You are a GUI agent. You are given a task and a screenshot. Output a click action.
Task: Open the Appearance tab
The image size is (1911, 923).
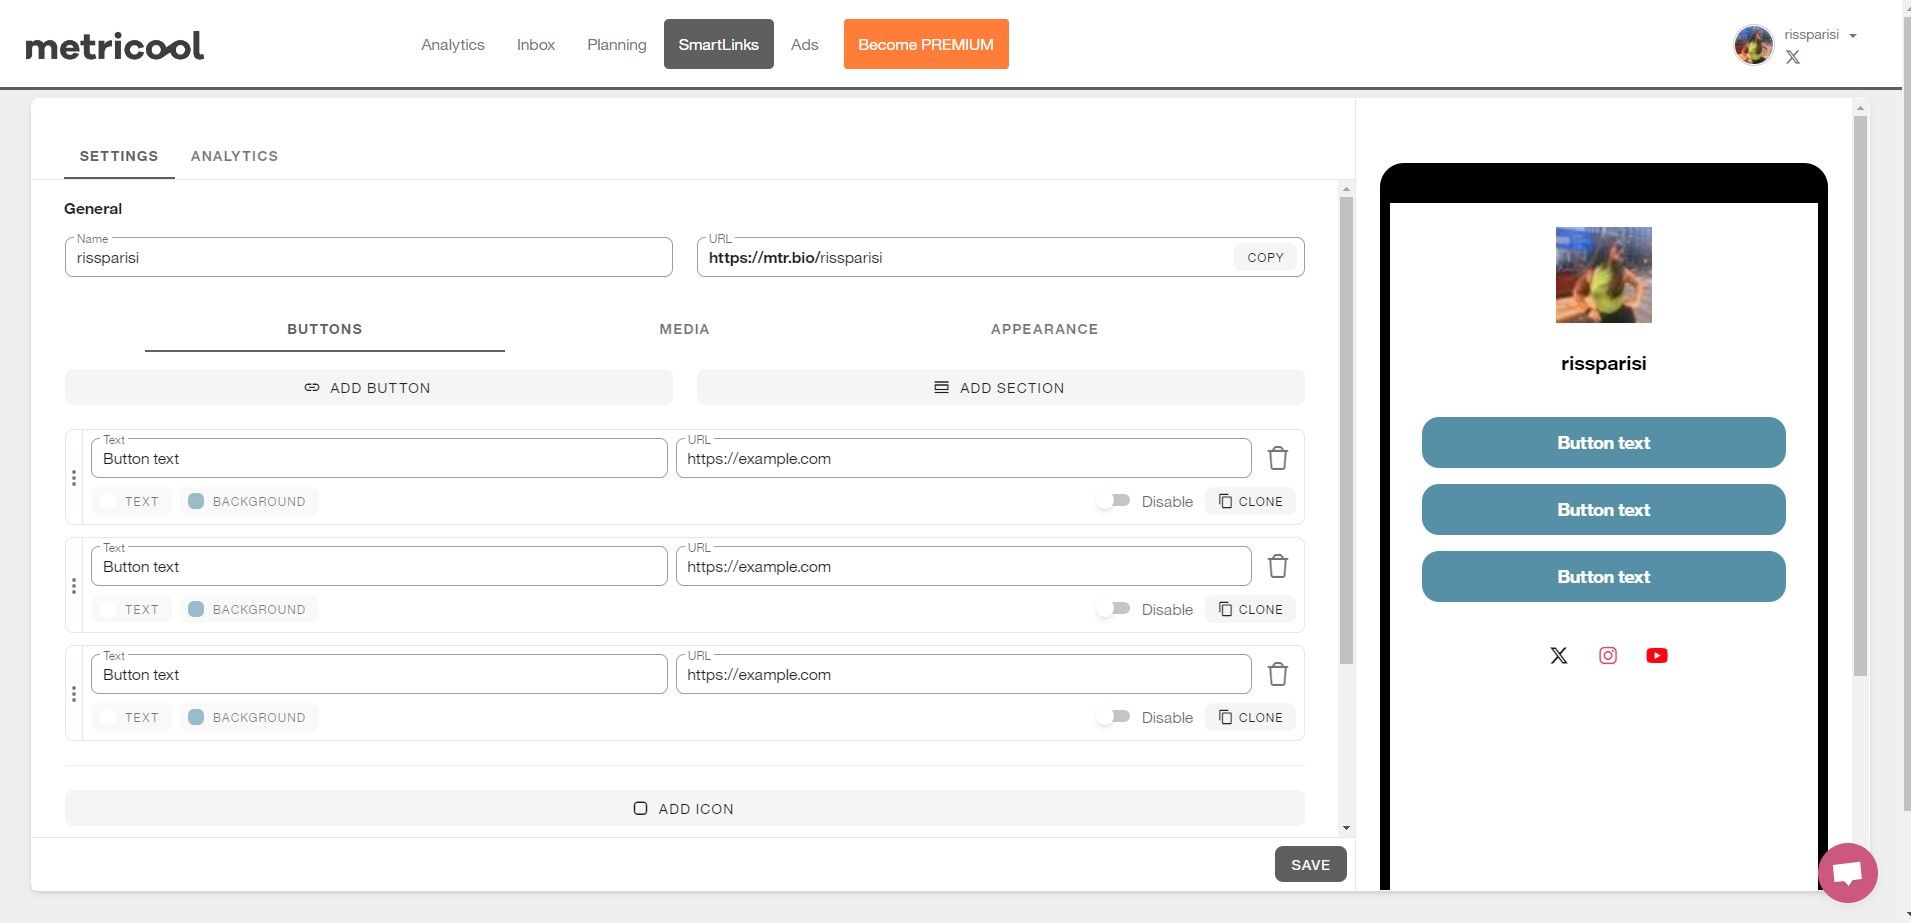click(x=1044, y=329)
